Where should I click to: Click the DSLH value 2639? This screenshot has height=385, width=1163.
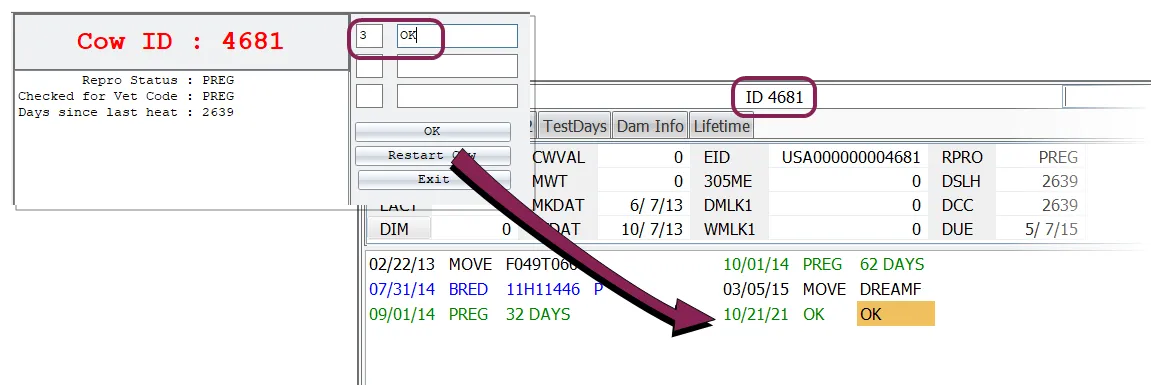tap(1059, 181)
